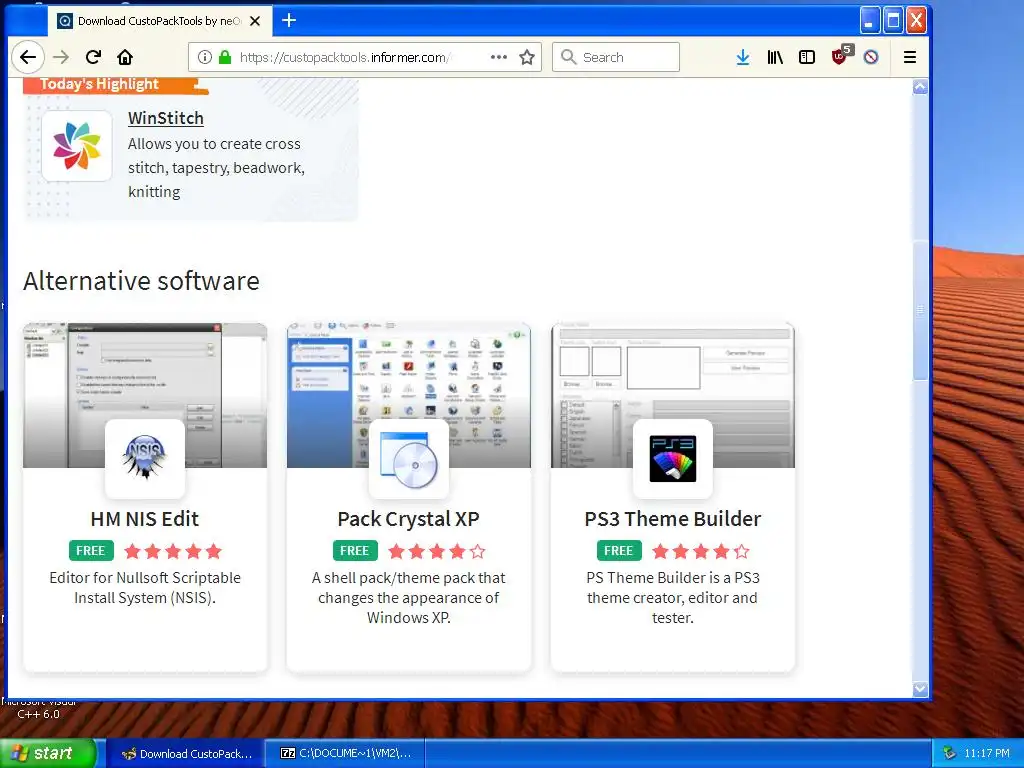Select the Download CustoPackTools tab
The width and height of the screenshot is (1024, 768).
tap(159, 21)
